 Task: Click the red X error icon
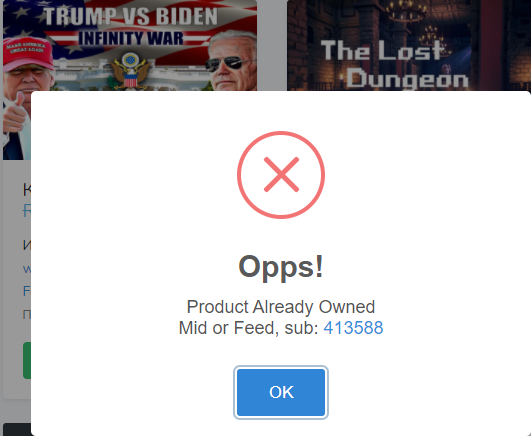(x=281, y=175)
